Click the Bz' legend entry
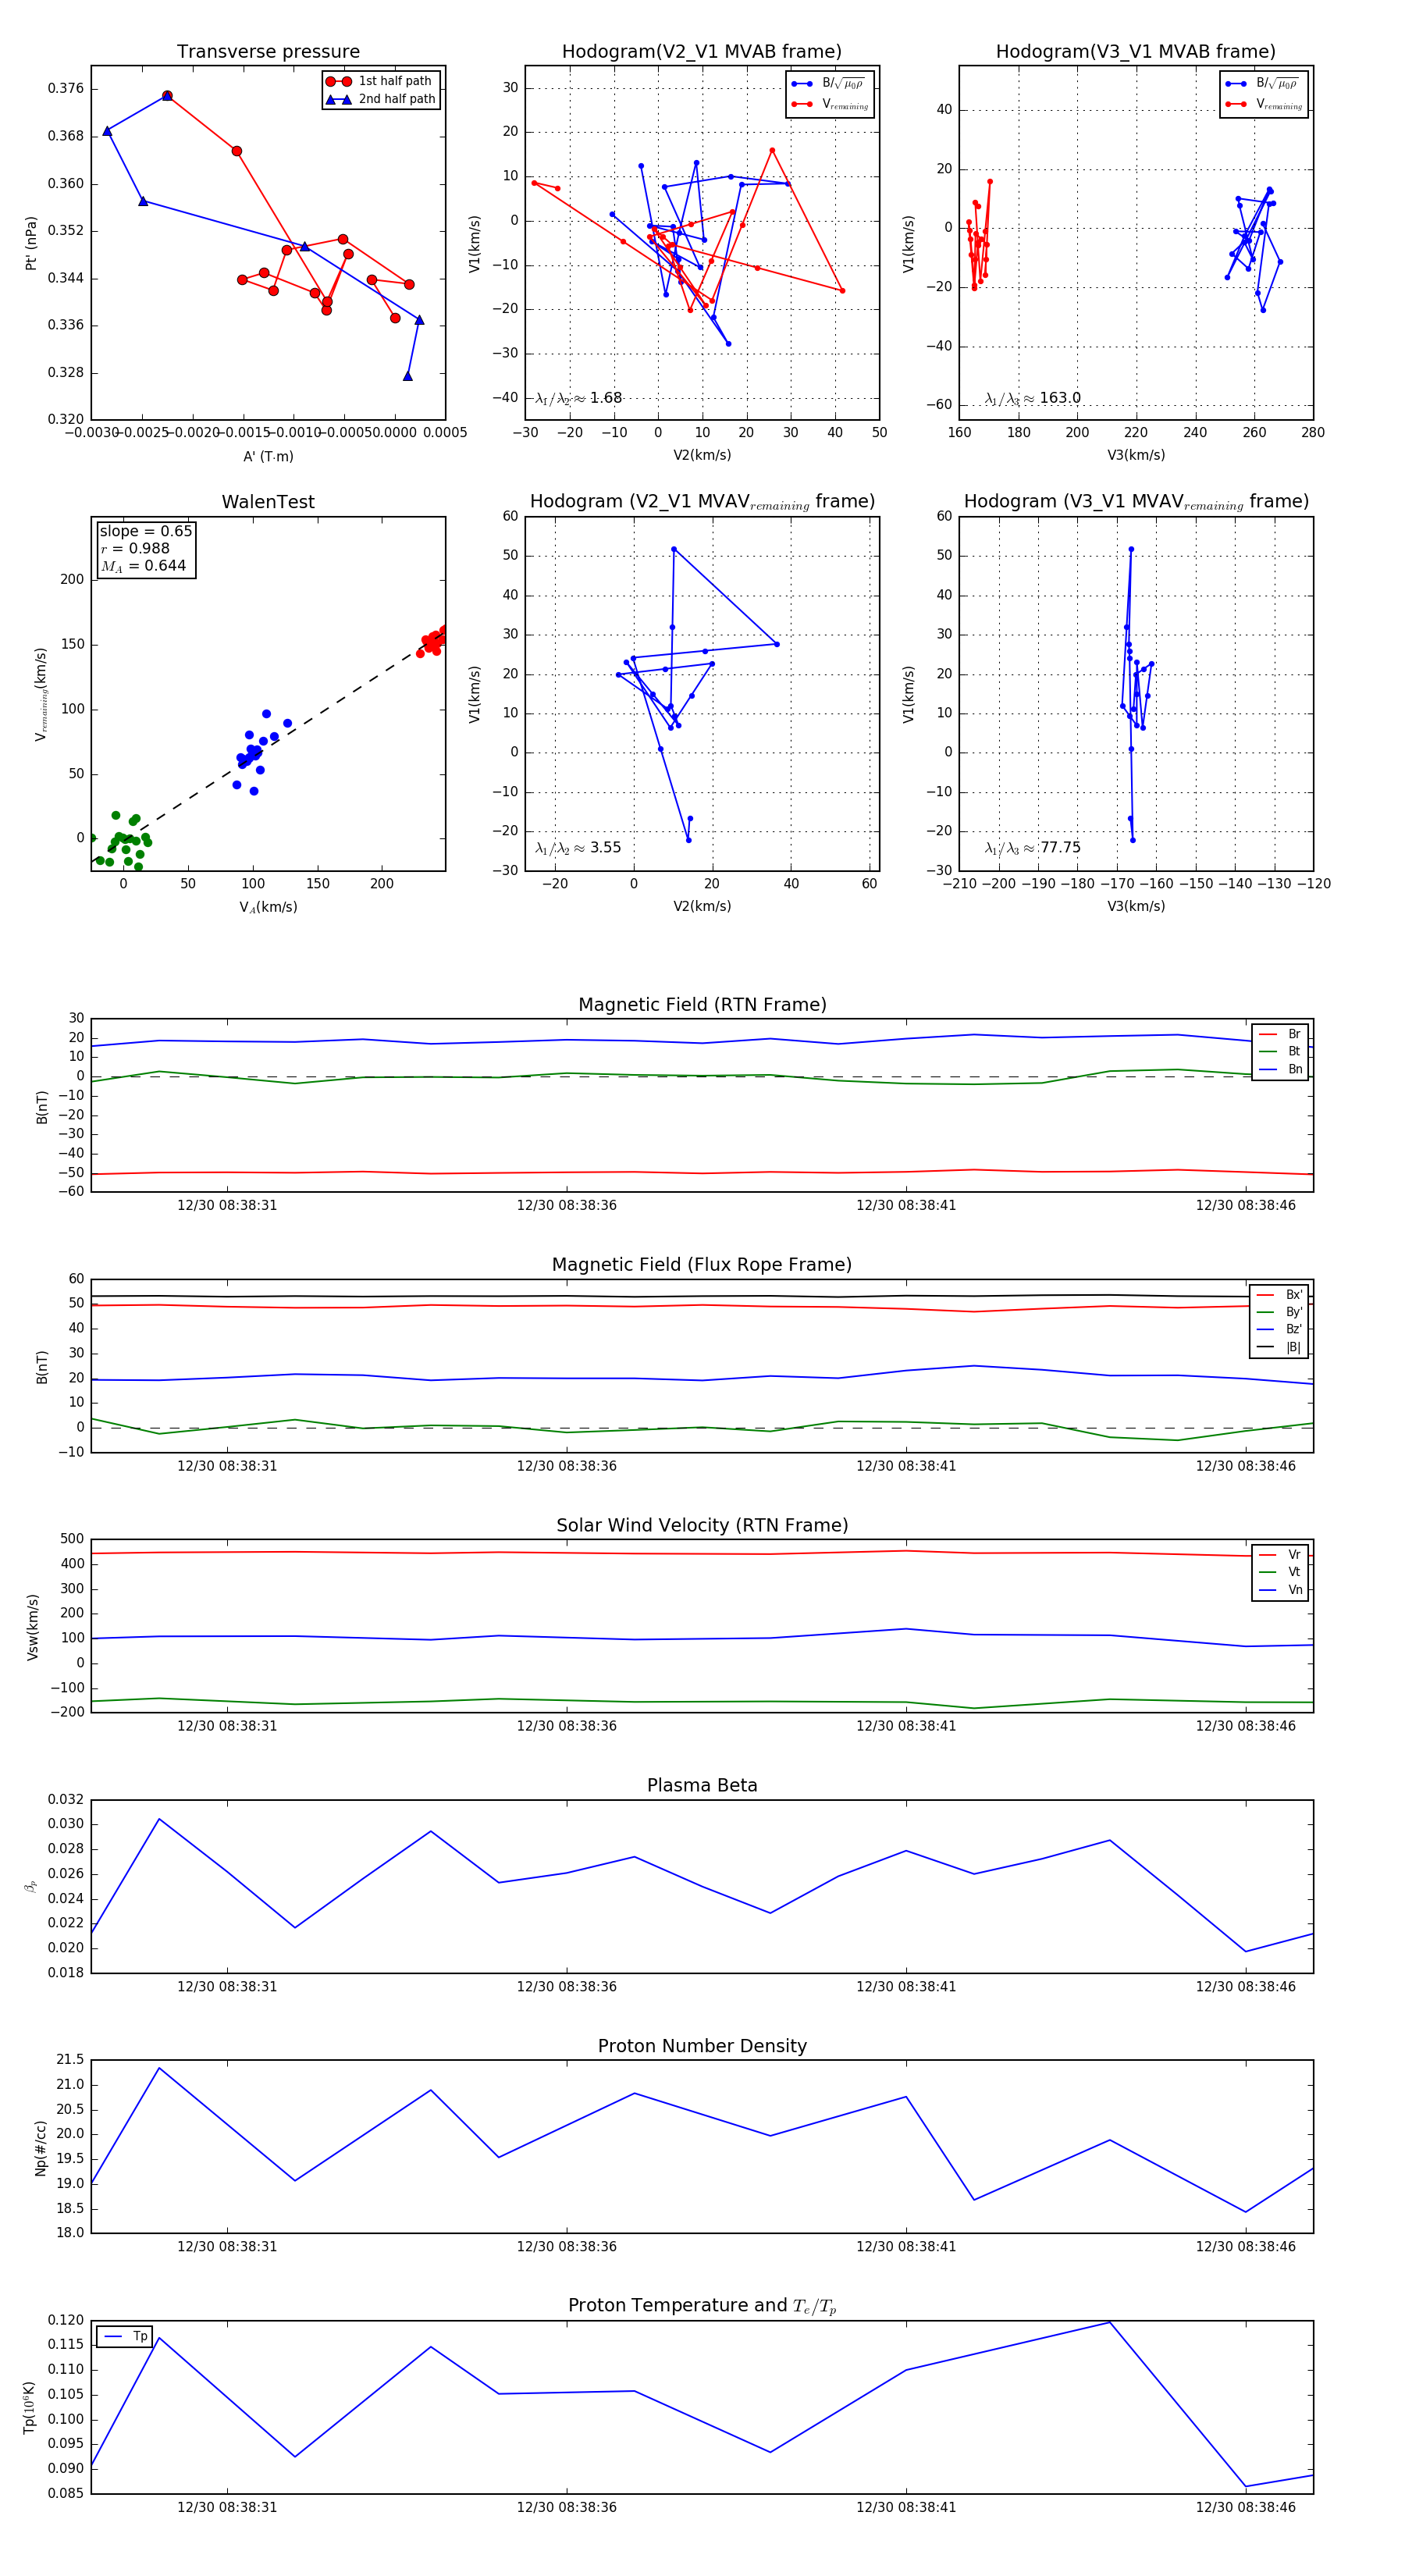 click(x=1280, y=1329)
